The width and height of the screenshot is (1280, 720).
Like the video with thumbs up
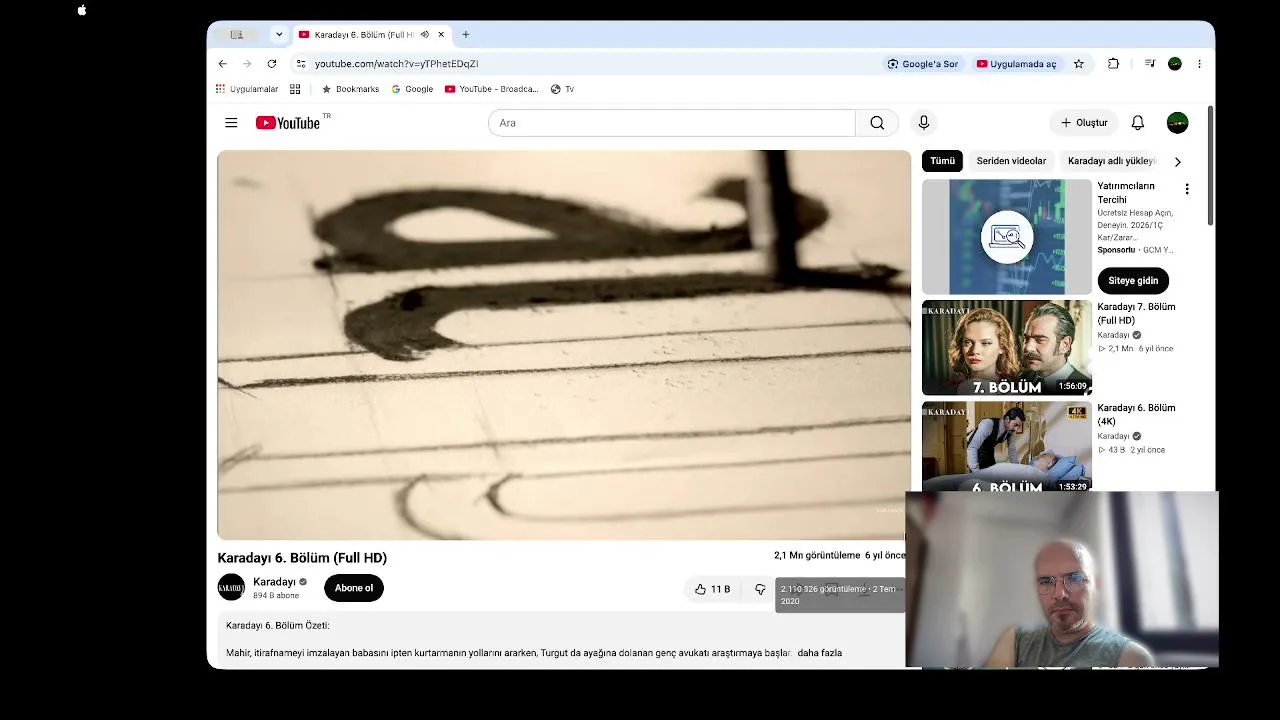click(712, 590)
